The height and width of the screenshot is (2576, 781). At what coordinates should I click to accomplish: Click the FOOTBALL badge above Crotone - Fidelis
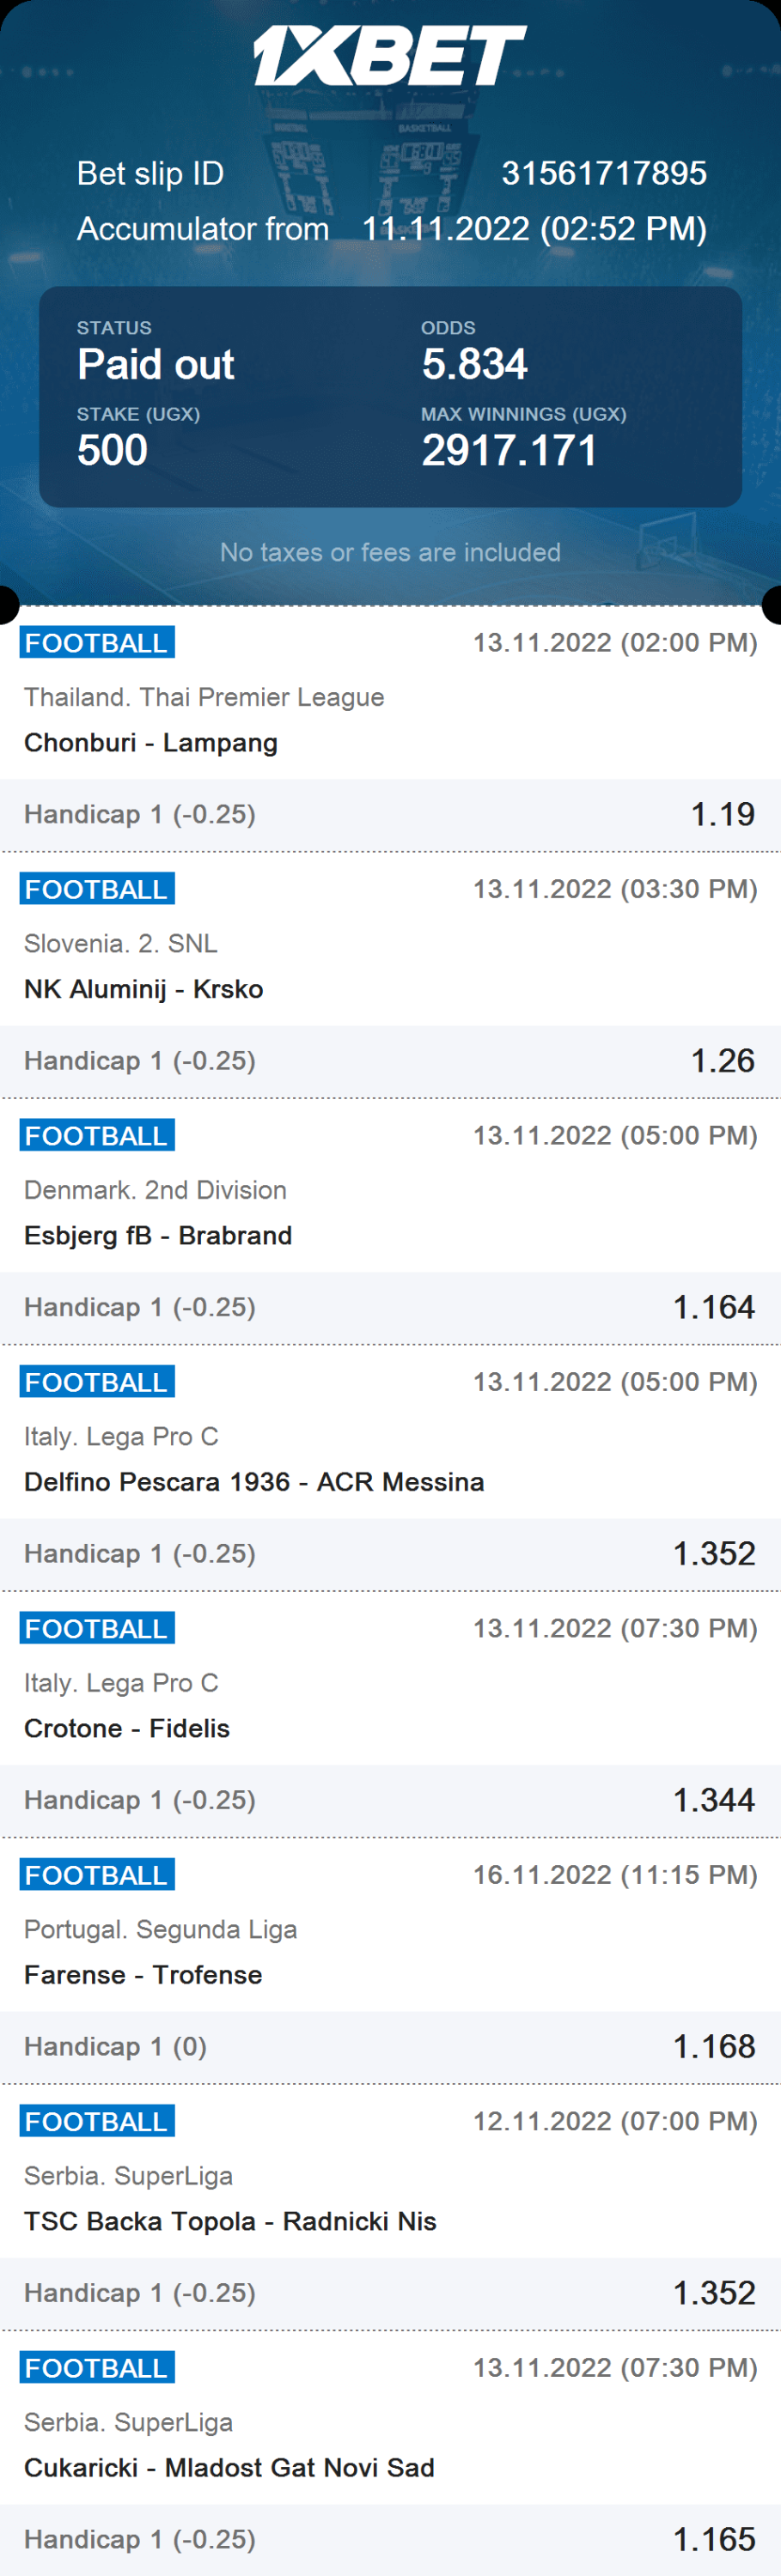click(x=97, y=1629)
